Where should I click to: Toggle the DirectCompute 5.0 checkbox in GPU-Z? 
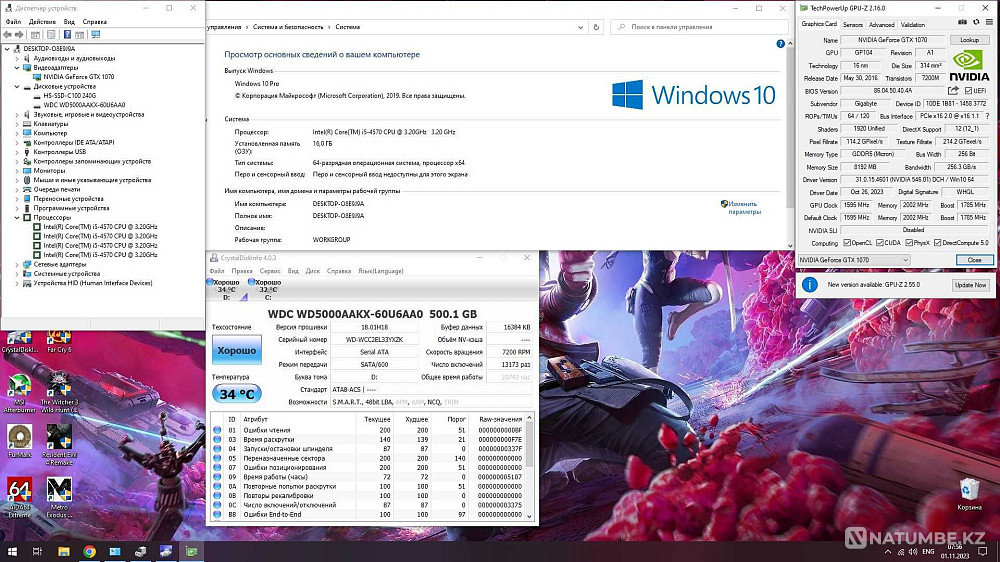938,243
